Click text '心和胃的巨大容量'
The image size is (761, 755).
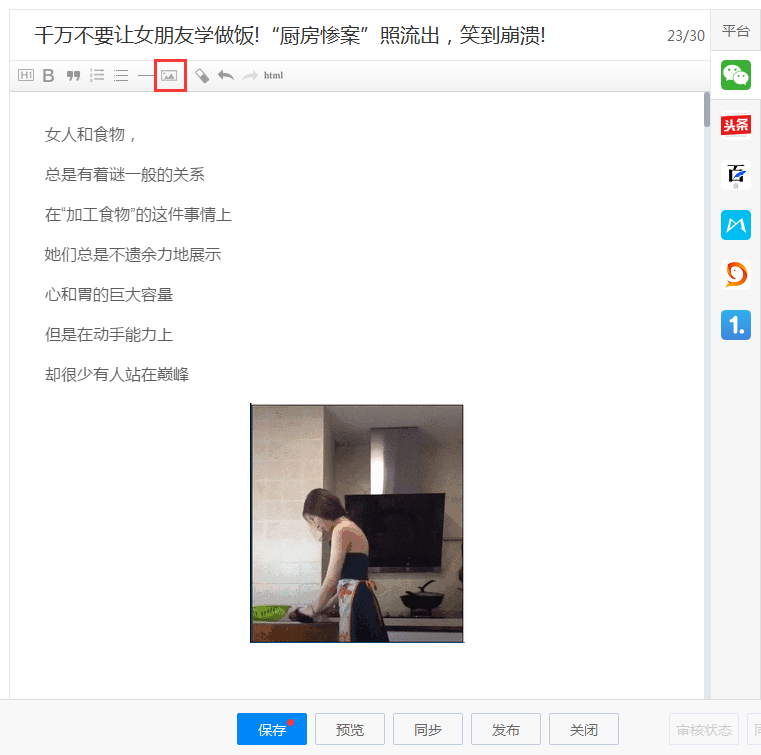(x=109, y=295)
